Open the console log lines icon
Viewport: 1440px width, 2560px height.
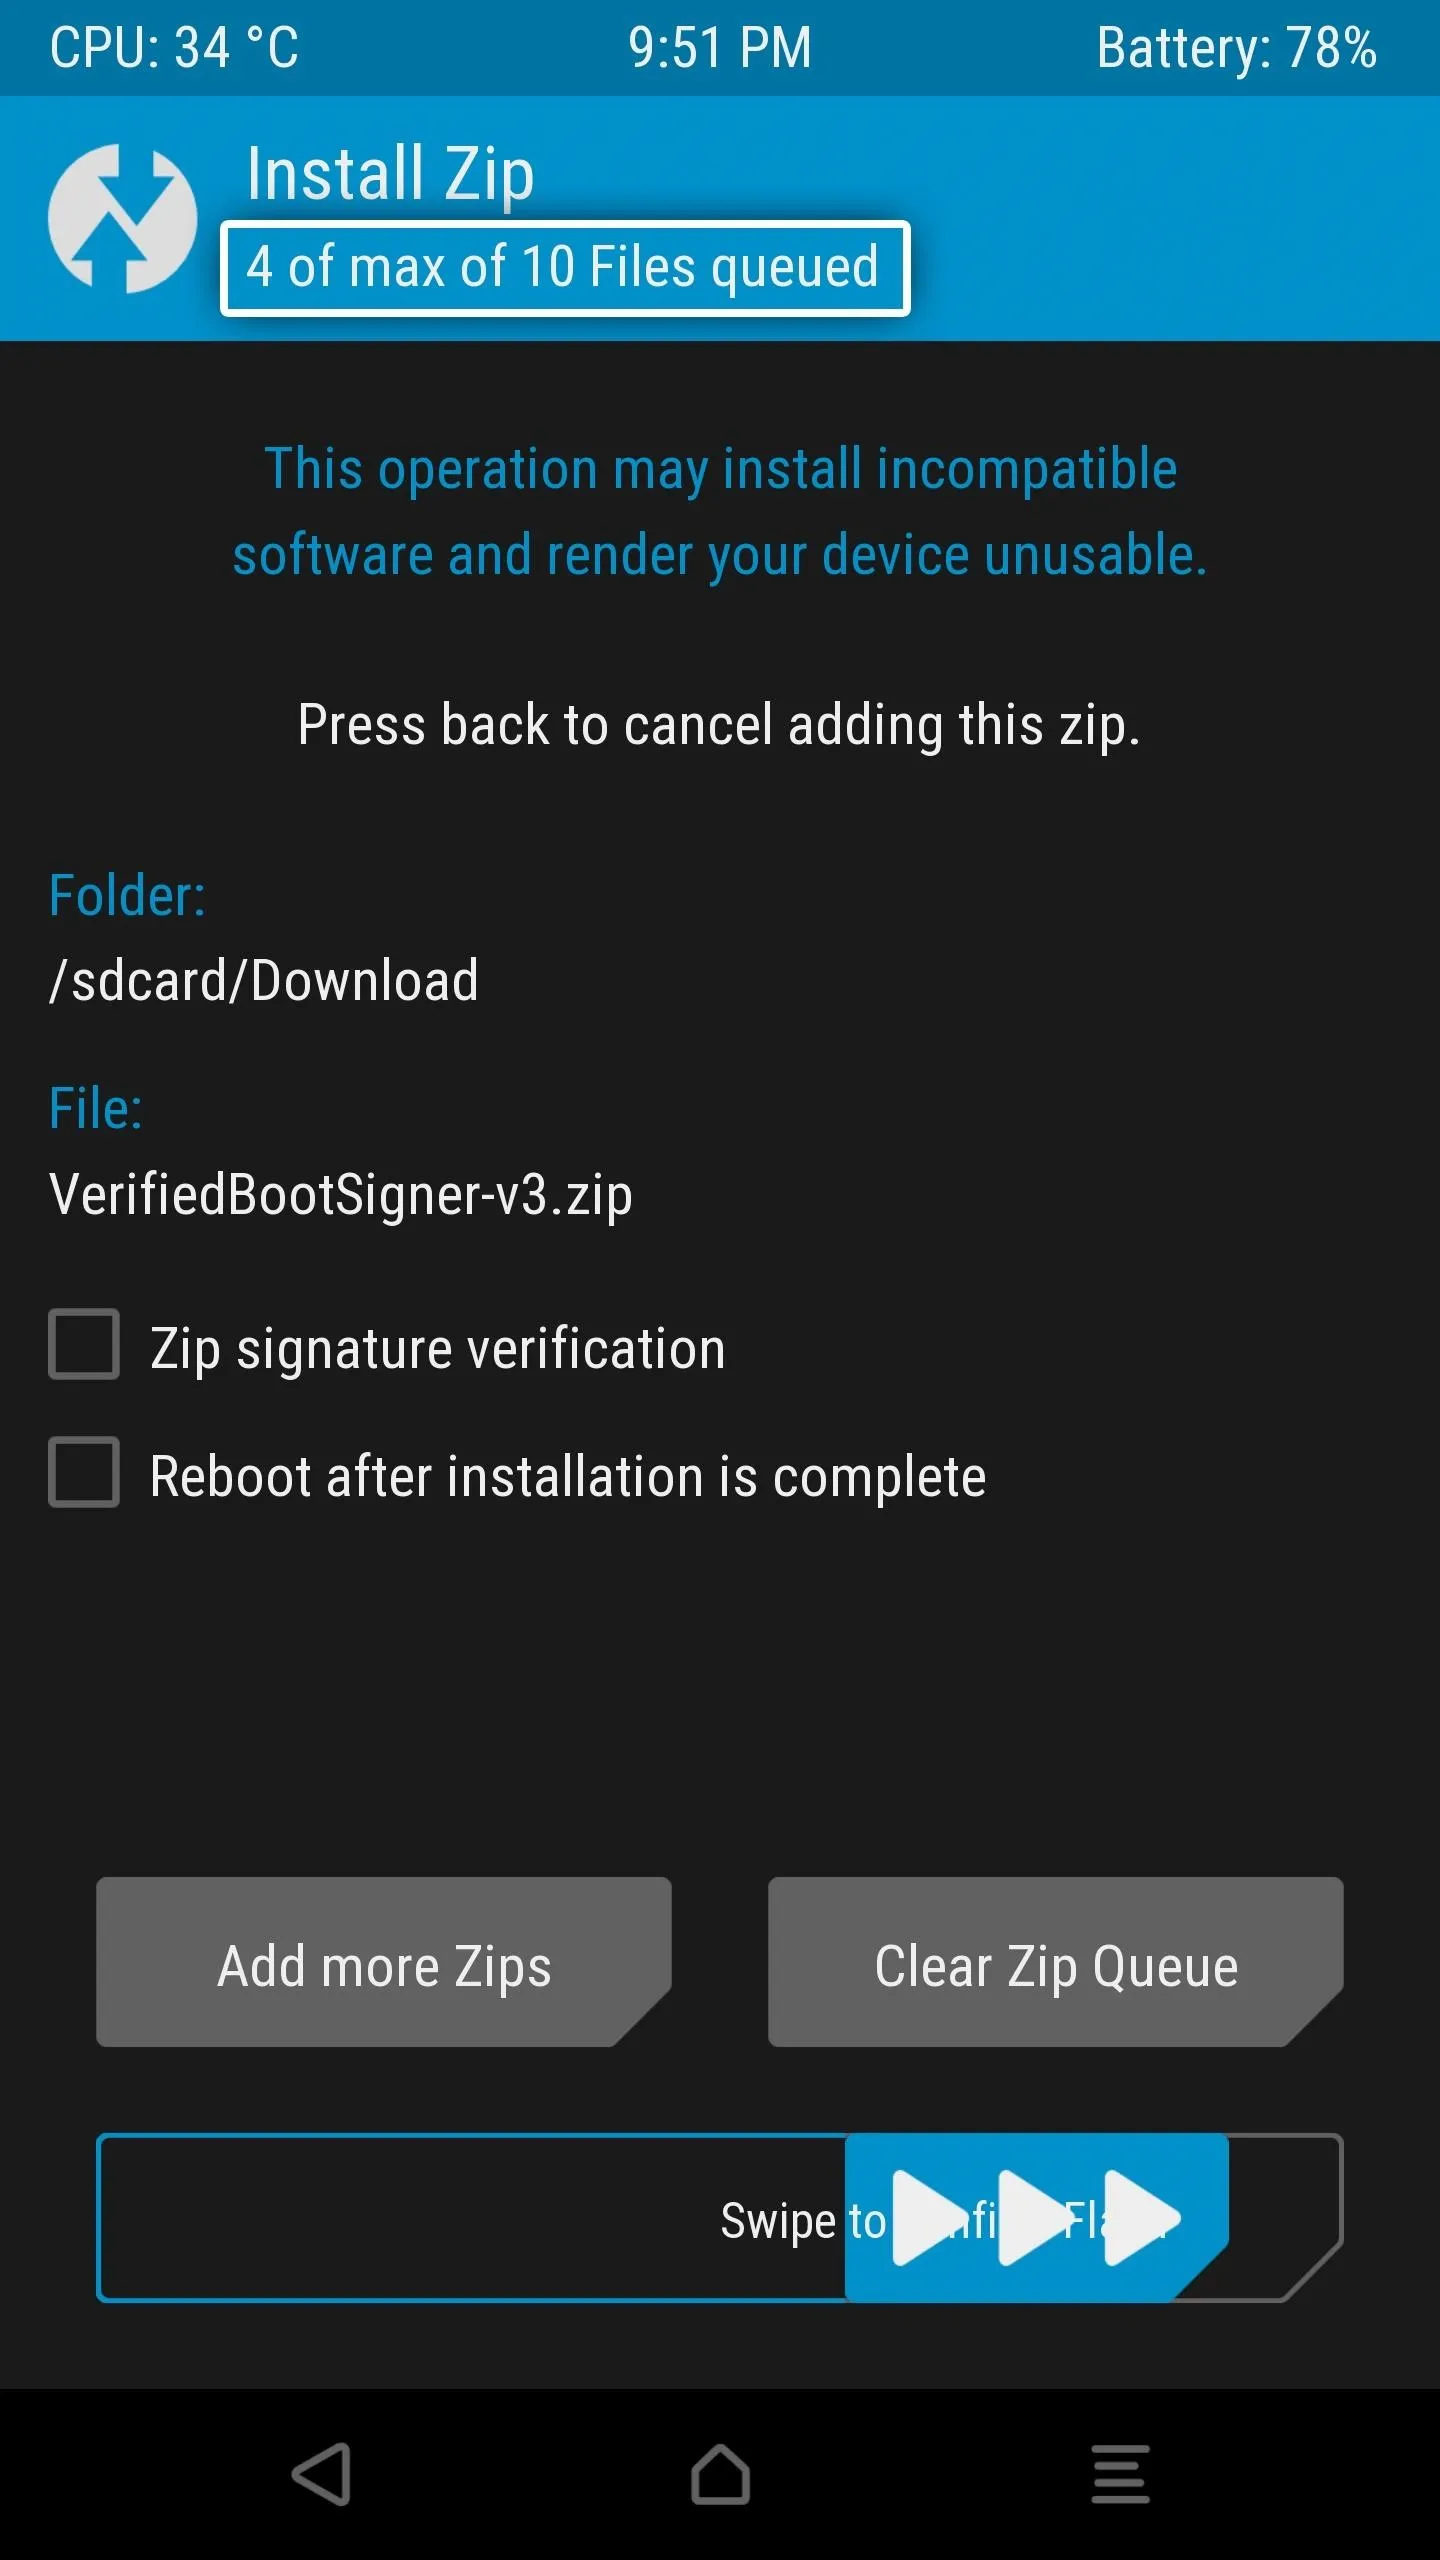1120,2474
